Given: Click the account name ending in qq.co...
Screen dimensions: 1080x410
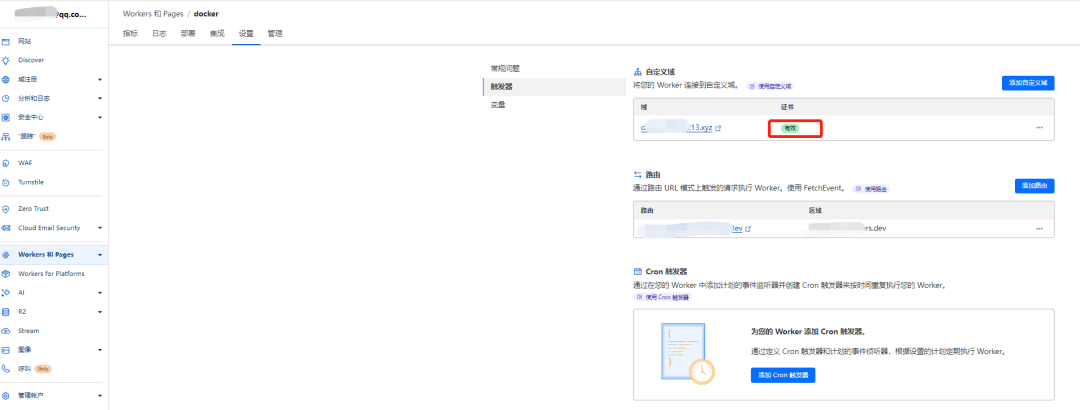Looking at the screenshot, I should 52,14.
